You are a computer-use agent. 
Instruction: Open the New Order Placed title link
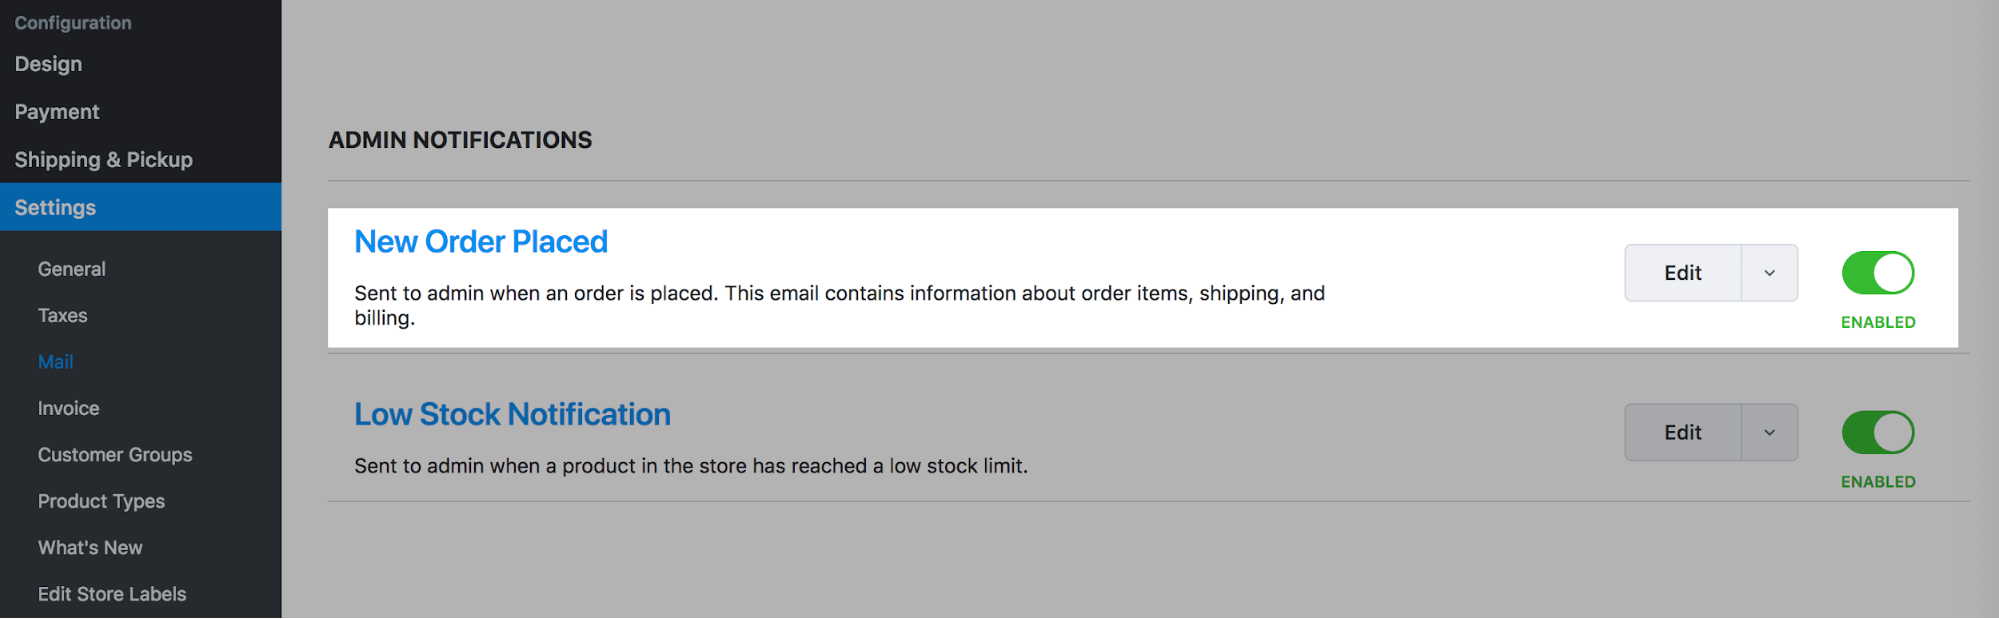(x=481, y=242)
